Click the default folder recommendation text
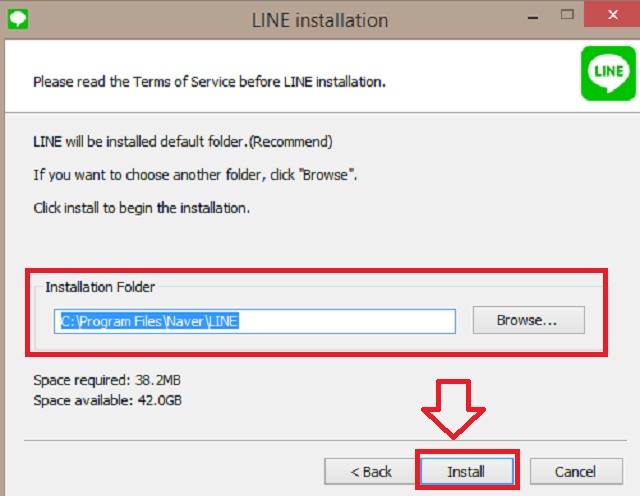This screenshot has width=640, height=496. point(182,141)
